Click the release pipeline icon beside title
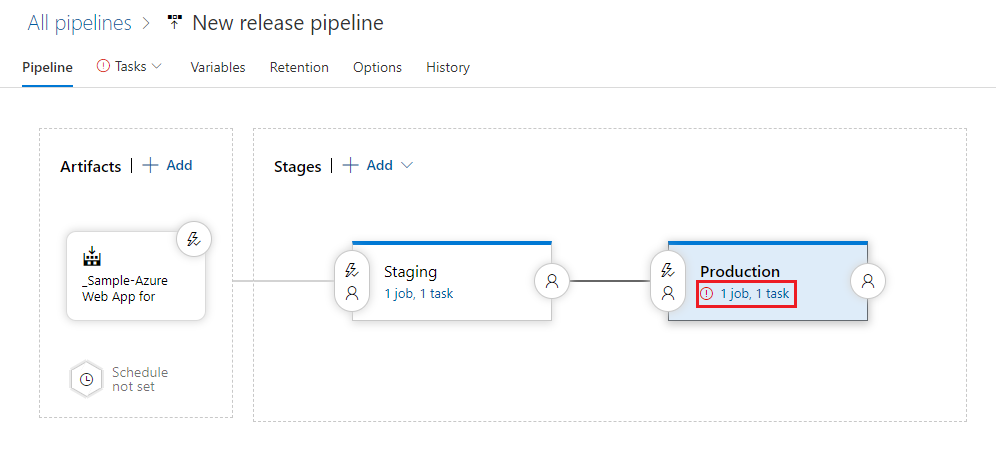996x453 pixels. coord(175,22)
